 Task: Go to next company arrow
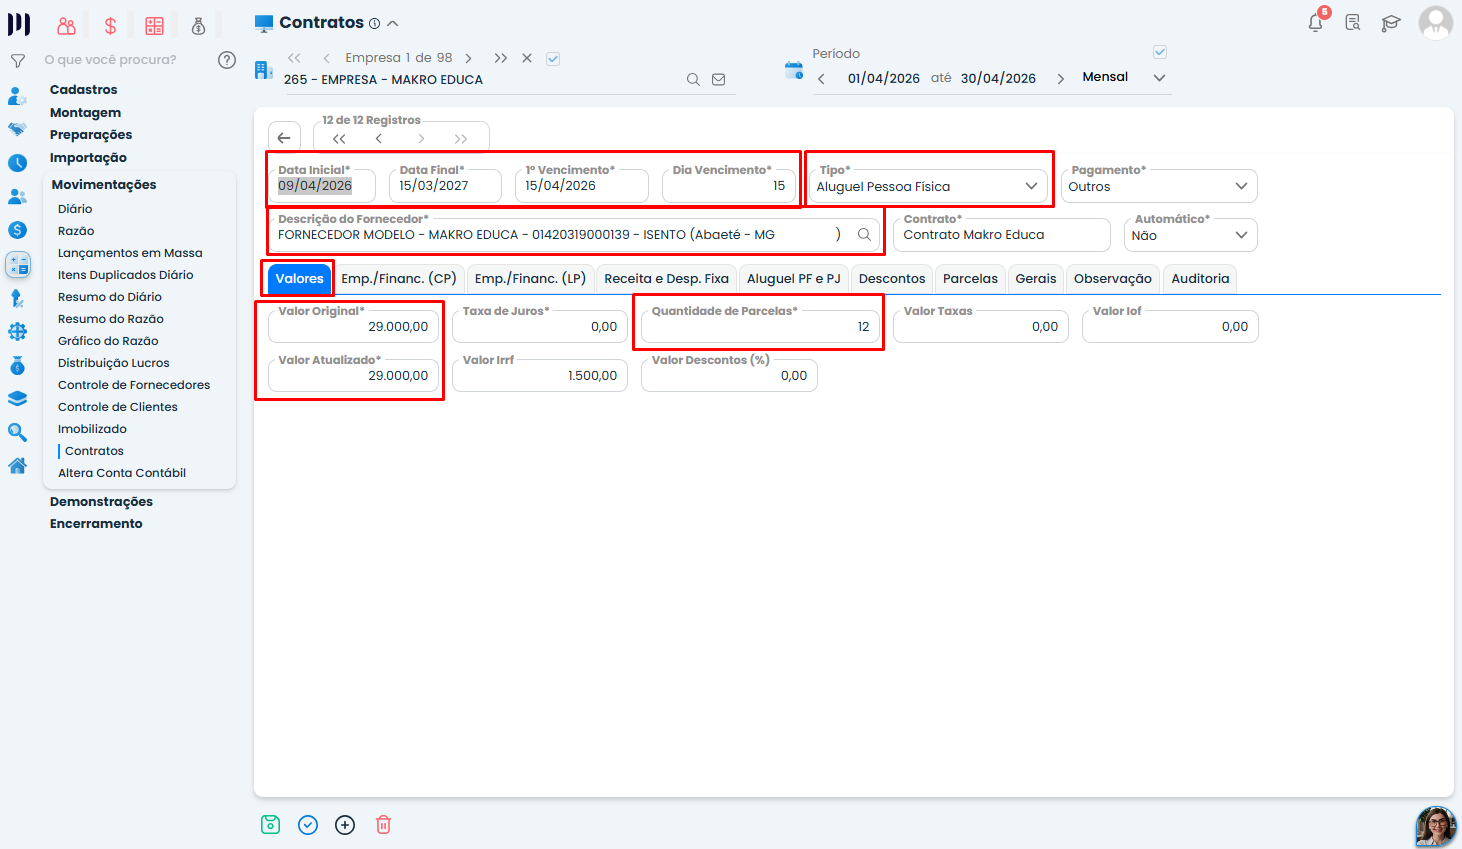468,58
